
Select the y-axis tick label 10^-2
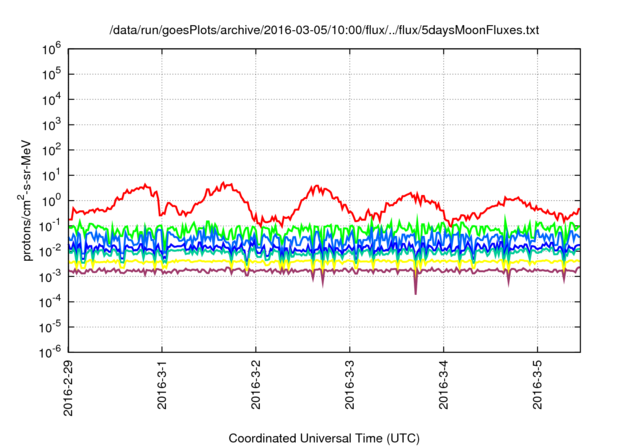pyautogui.click(x=50, y=252)
